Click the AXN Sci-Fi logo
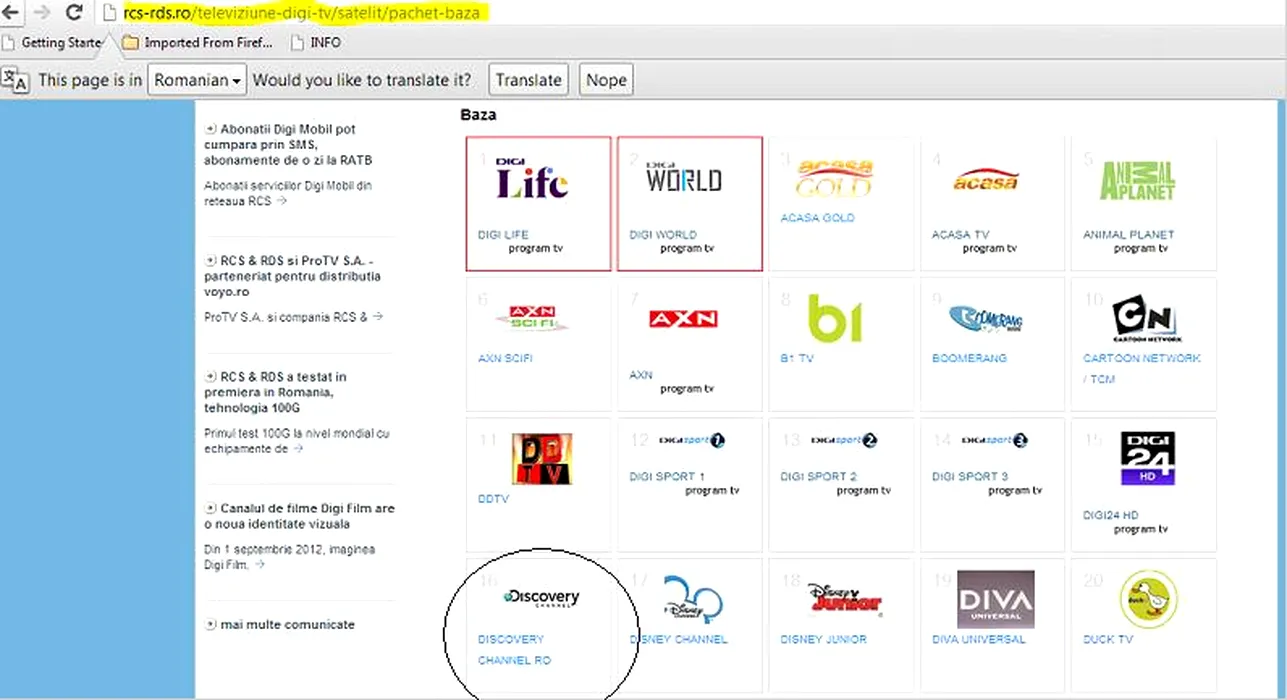The image size is (1287, 700). coord(532,318)
